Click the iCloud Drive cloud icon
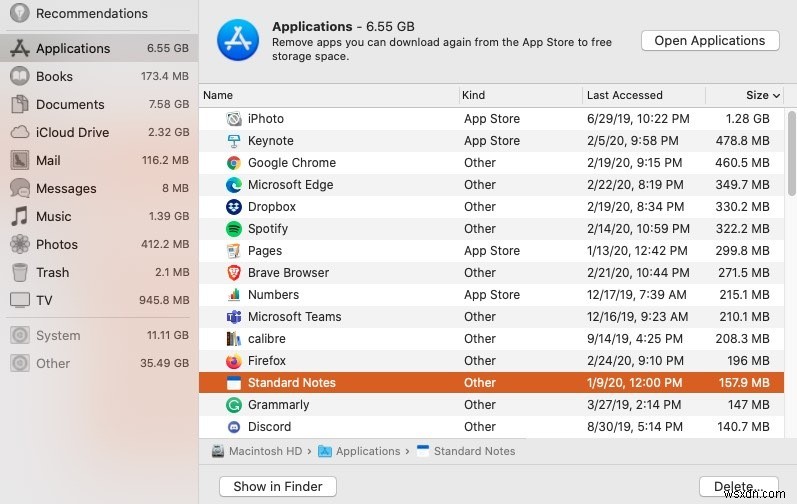This screenshot has width=797, height=504. (x=20, y=132)
